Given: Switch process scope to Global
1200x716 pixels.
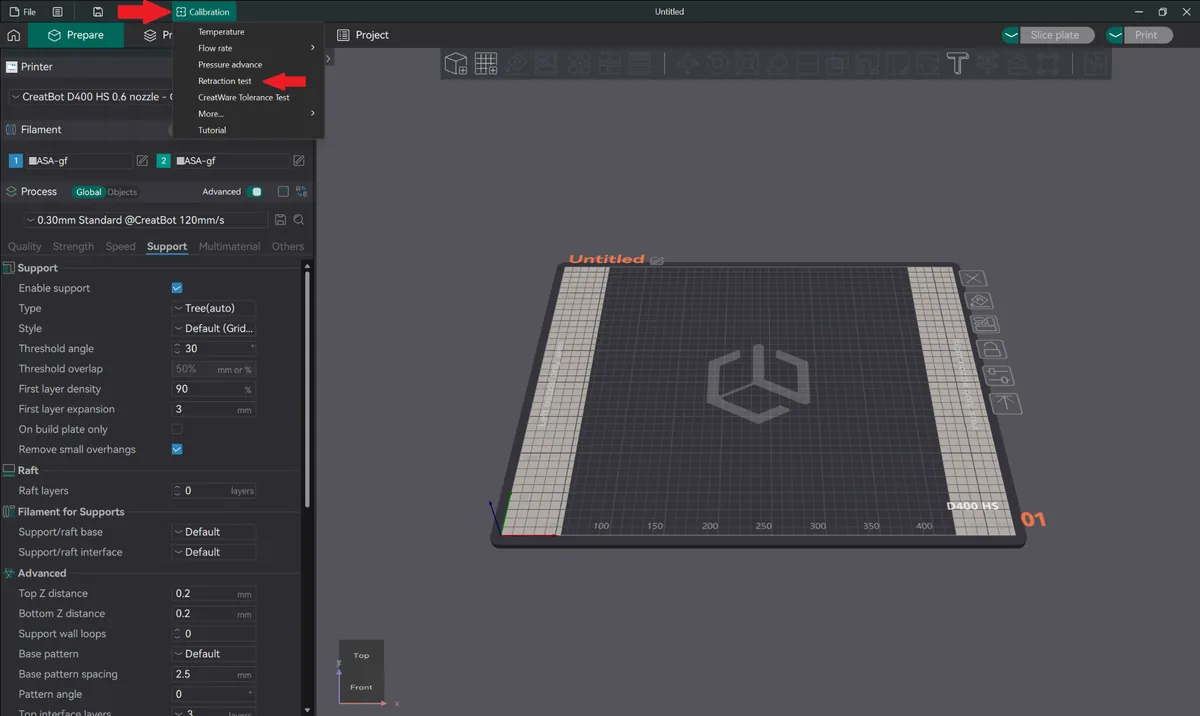Looking at the screenshot, I should [89, 192].
